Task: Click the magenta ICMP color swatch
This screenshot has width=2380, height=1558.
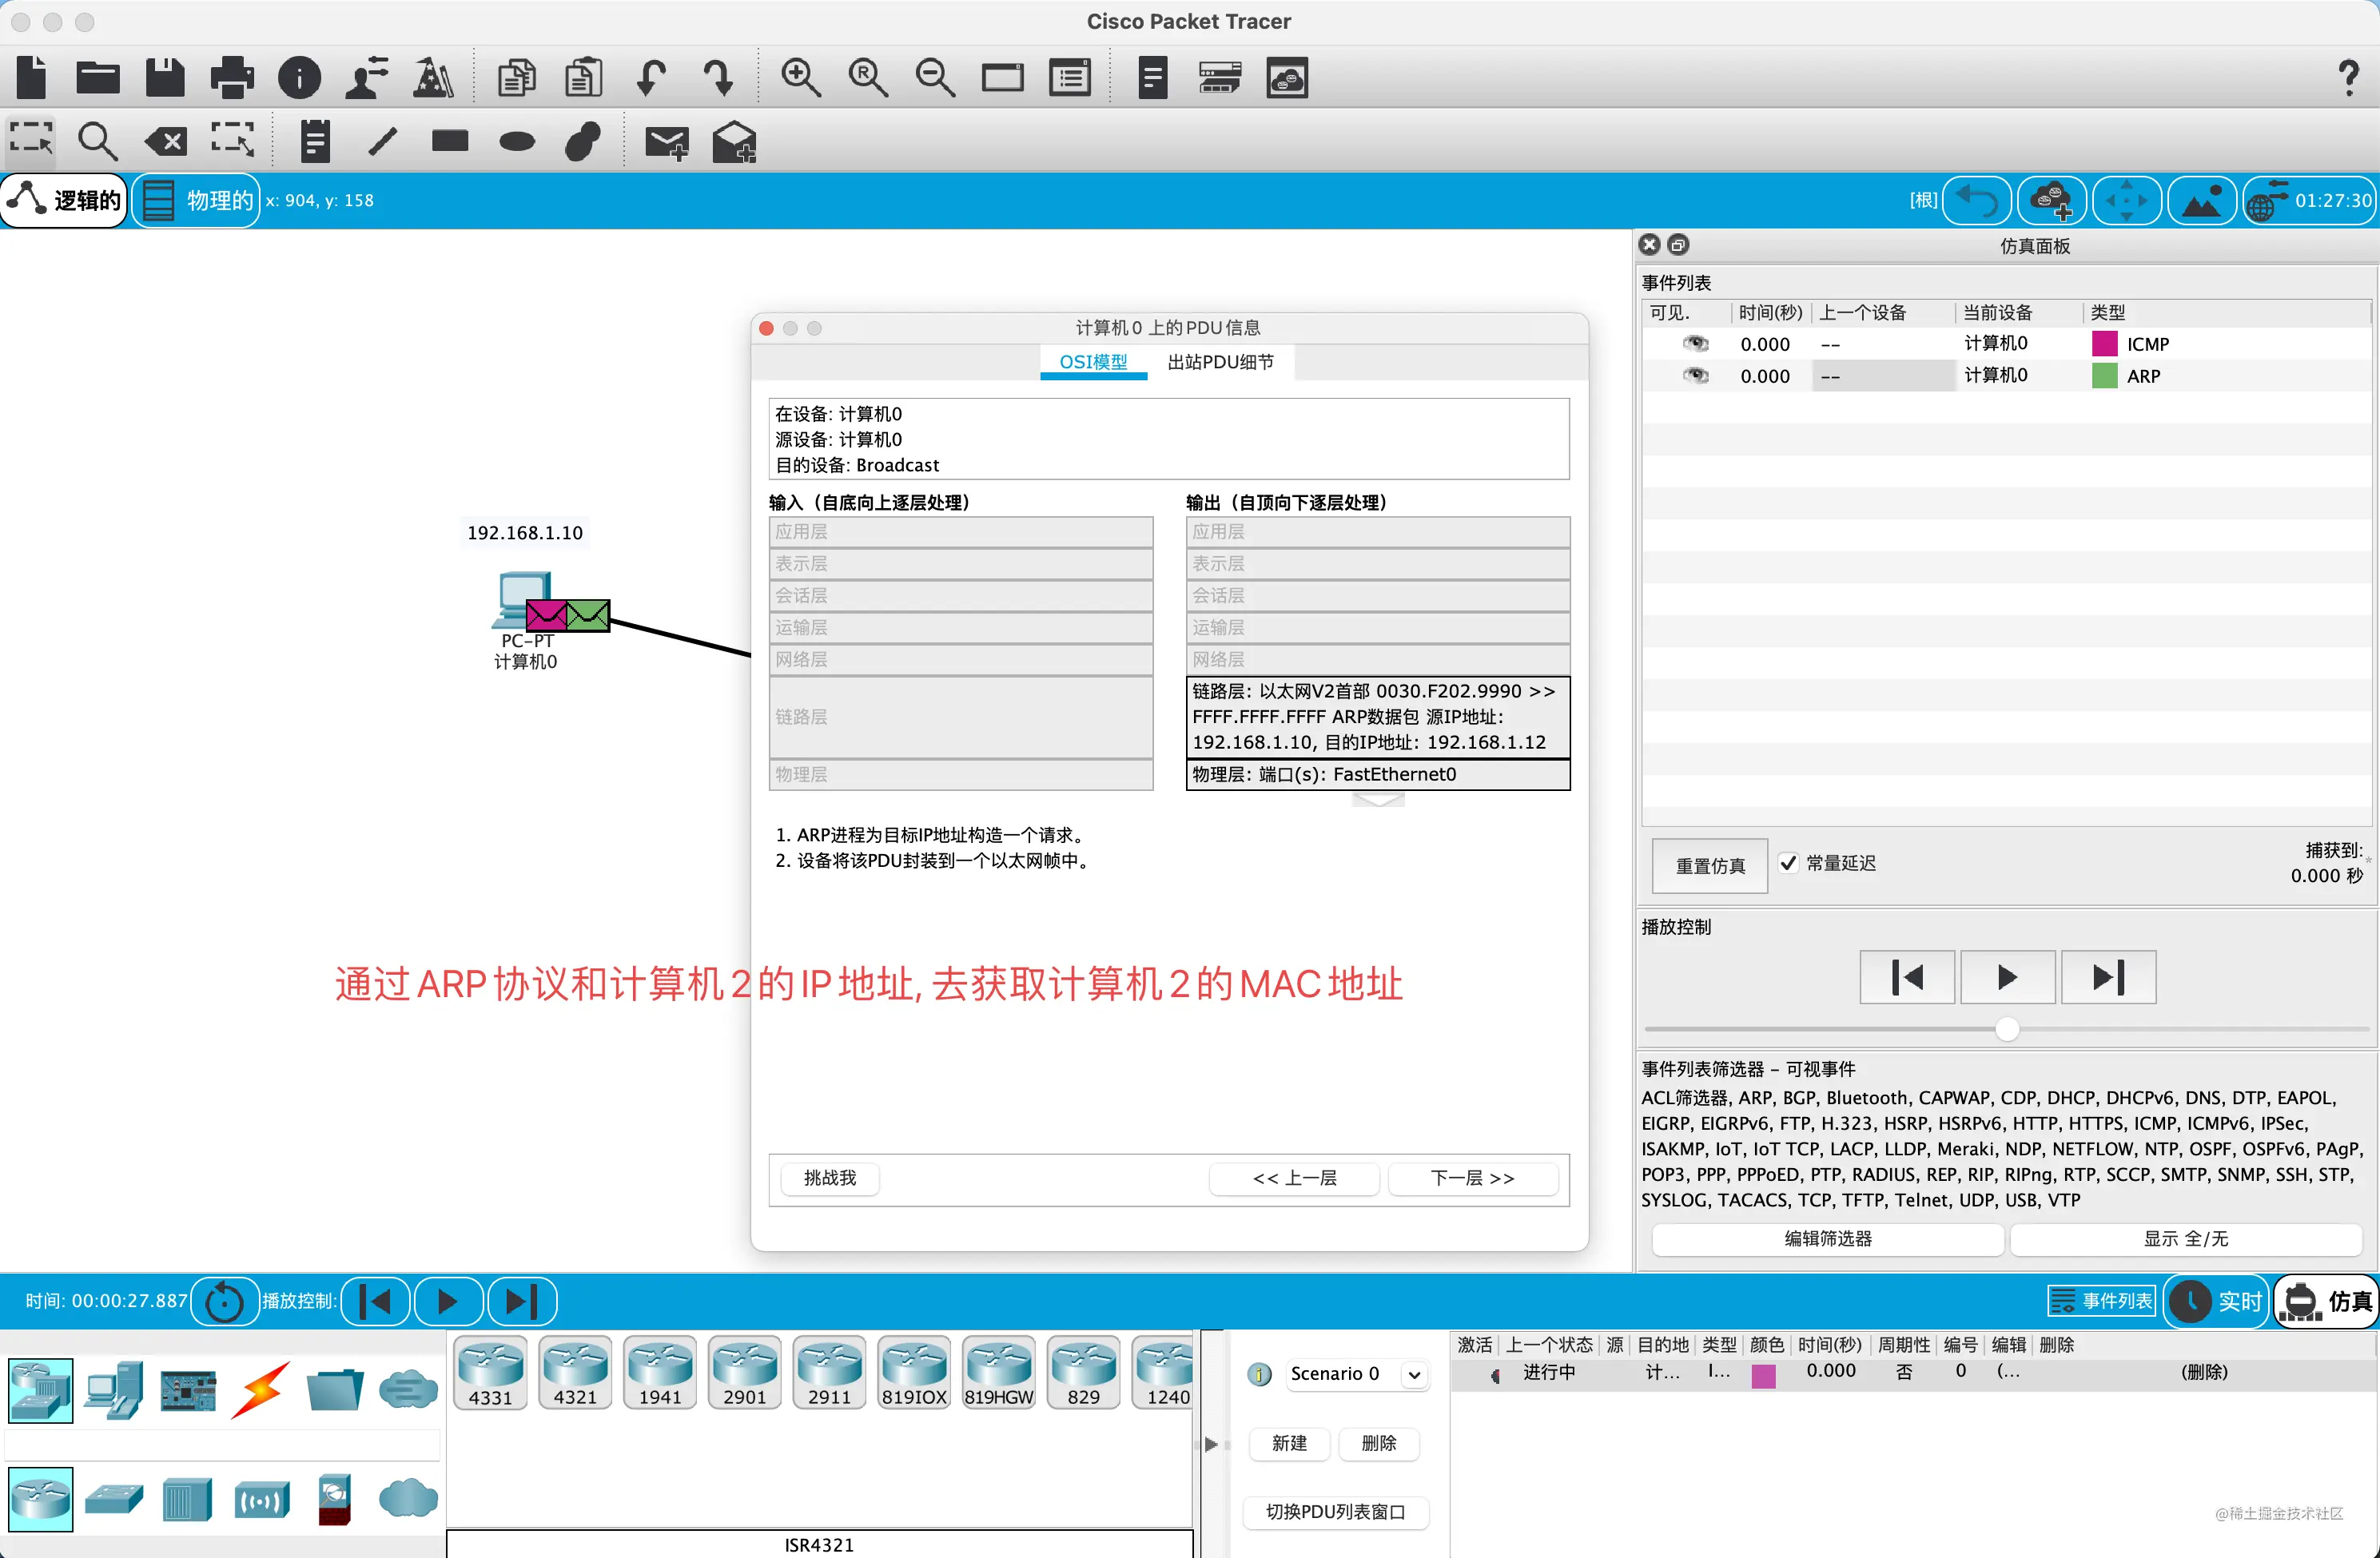Action: 2105,344
